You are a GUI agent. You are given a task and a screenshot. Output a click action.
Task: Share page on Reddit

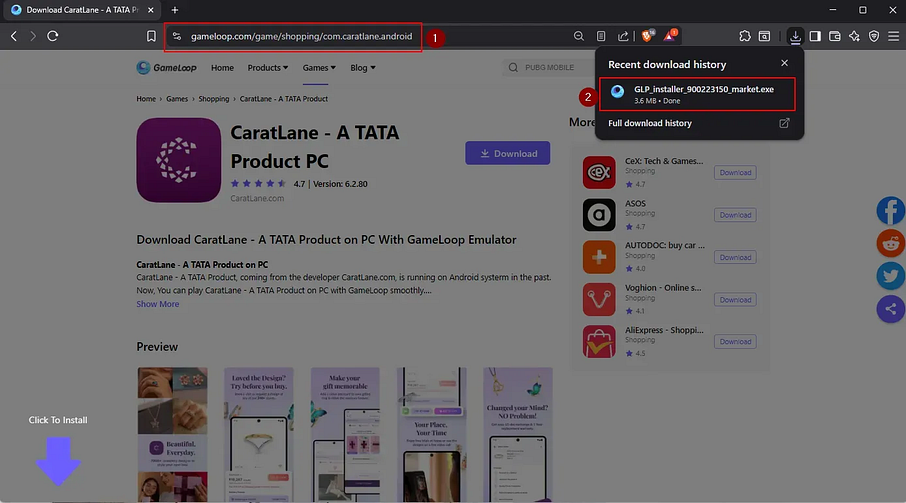click(890, 243)
